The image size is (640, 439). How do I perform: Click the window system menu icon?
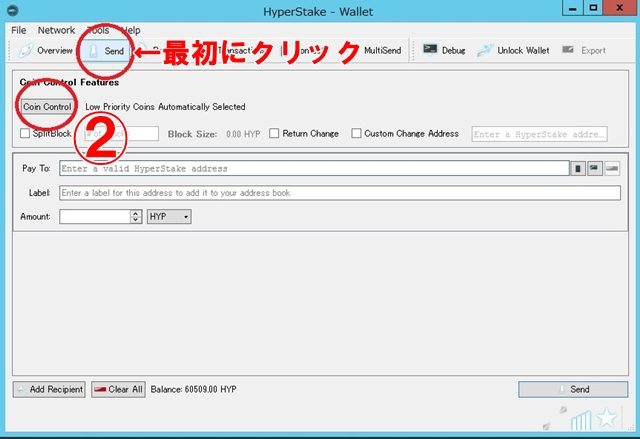click(x=13, y=10)
